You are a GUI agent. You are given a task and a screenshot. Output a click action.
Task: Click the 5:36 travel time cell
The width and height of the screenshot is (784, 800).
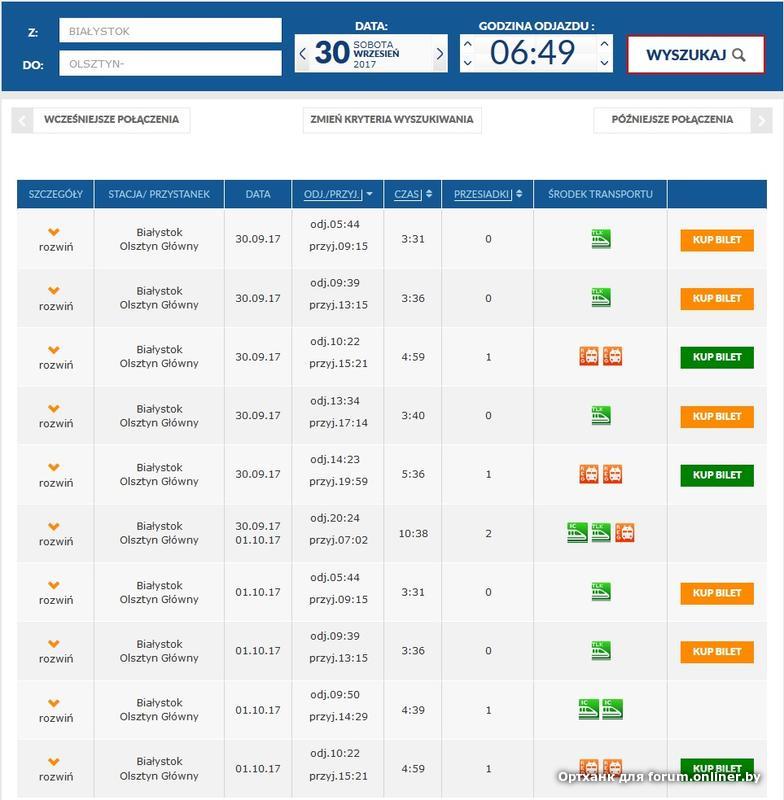click(x=413, y=474)
